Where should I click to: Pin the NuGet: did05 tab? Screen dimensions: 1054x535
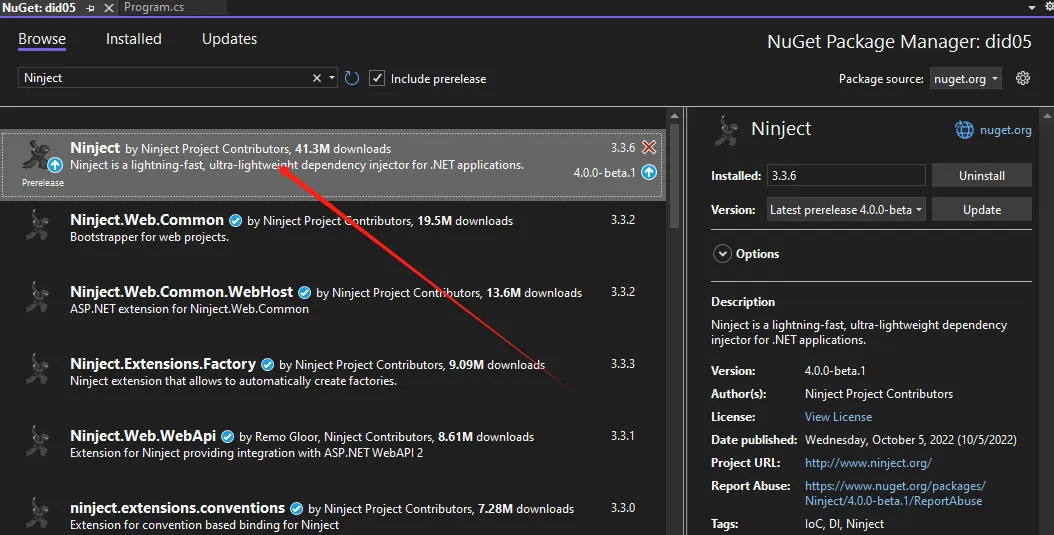(91, 8)
